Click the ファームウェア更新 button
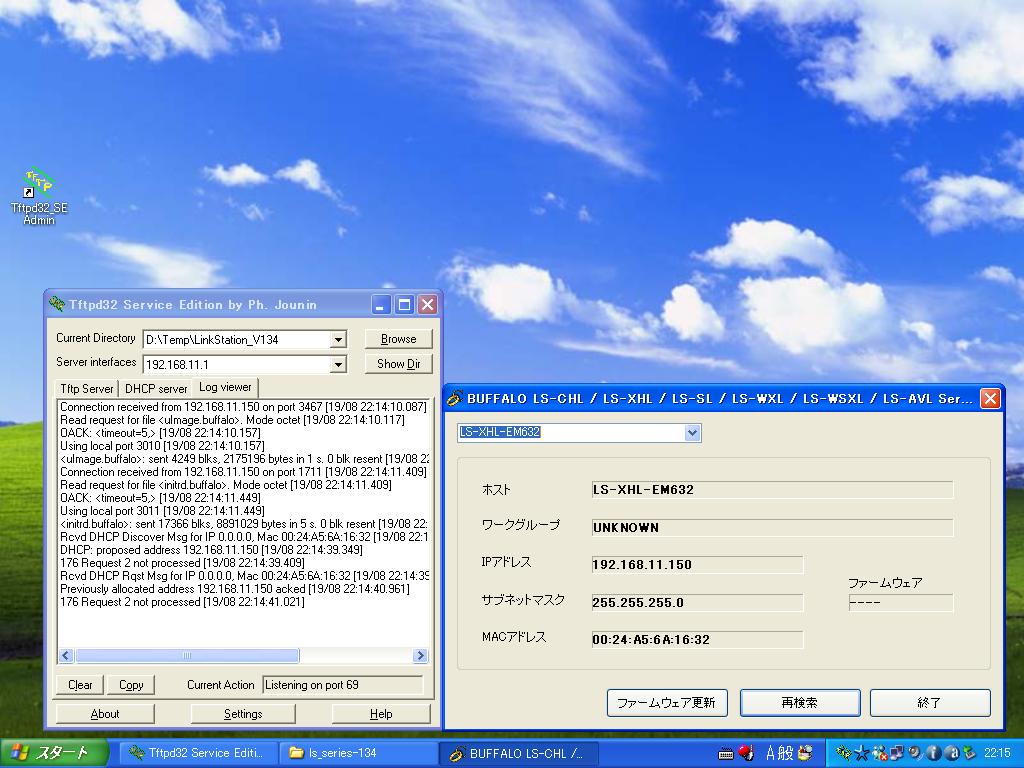The image size is (1024, 768). coord(667,703)
